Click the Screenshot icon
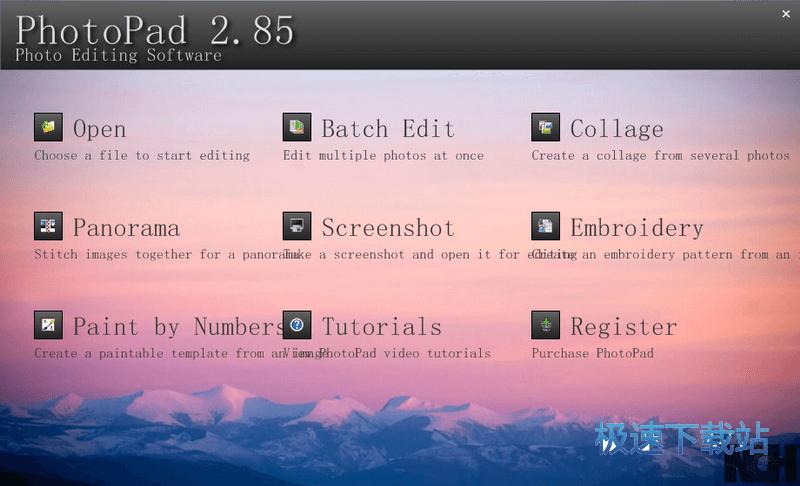Viewport: 800px width, 486px height. tap(296, 226)
